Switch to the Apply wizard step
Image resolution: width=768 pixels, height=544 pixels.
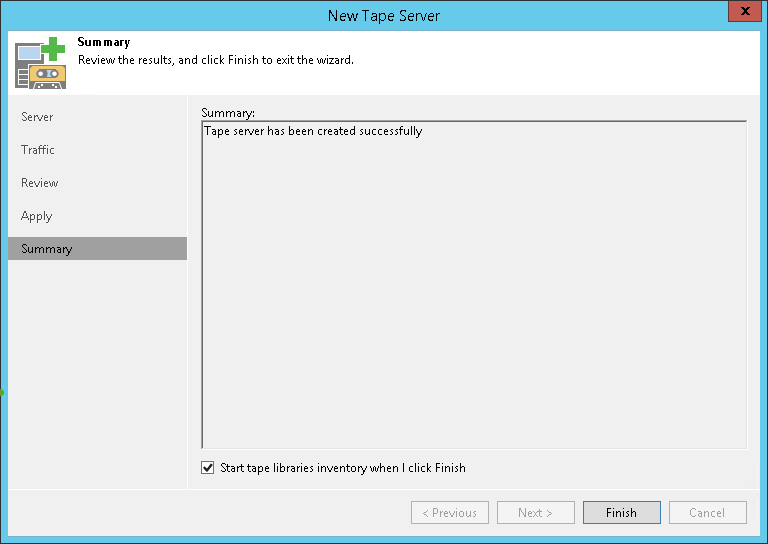click(x=36, y=216)
